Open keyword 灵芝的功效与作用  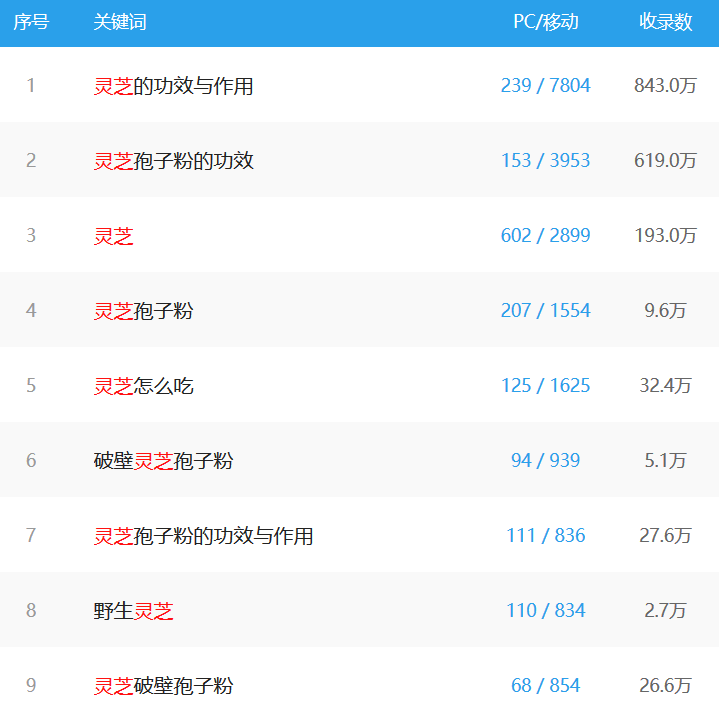pyautogui.click(x=173, y=86)
